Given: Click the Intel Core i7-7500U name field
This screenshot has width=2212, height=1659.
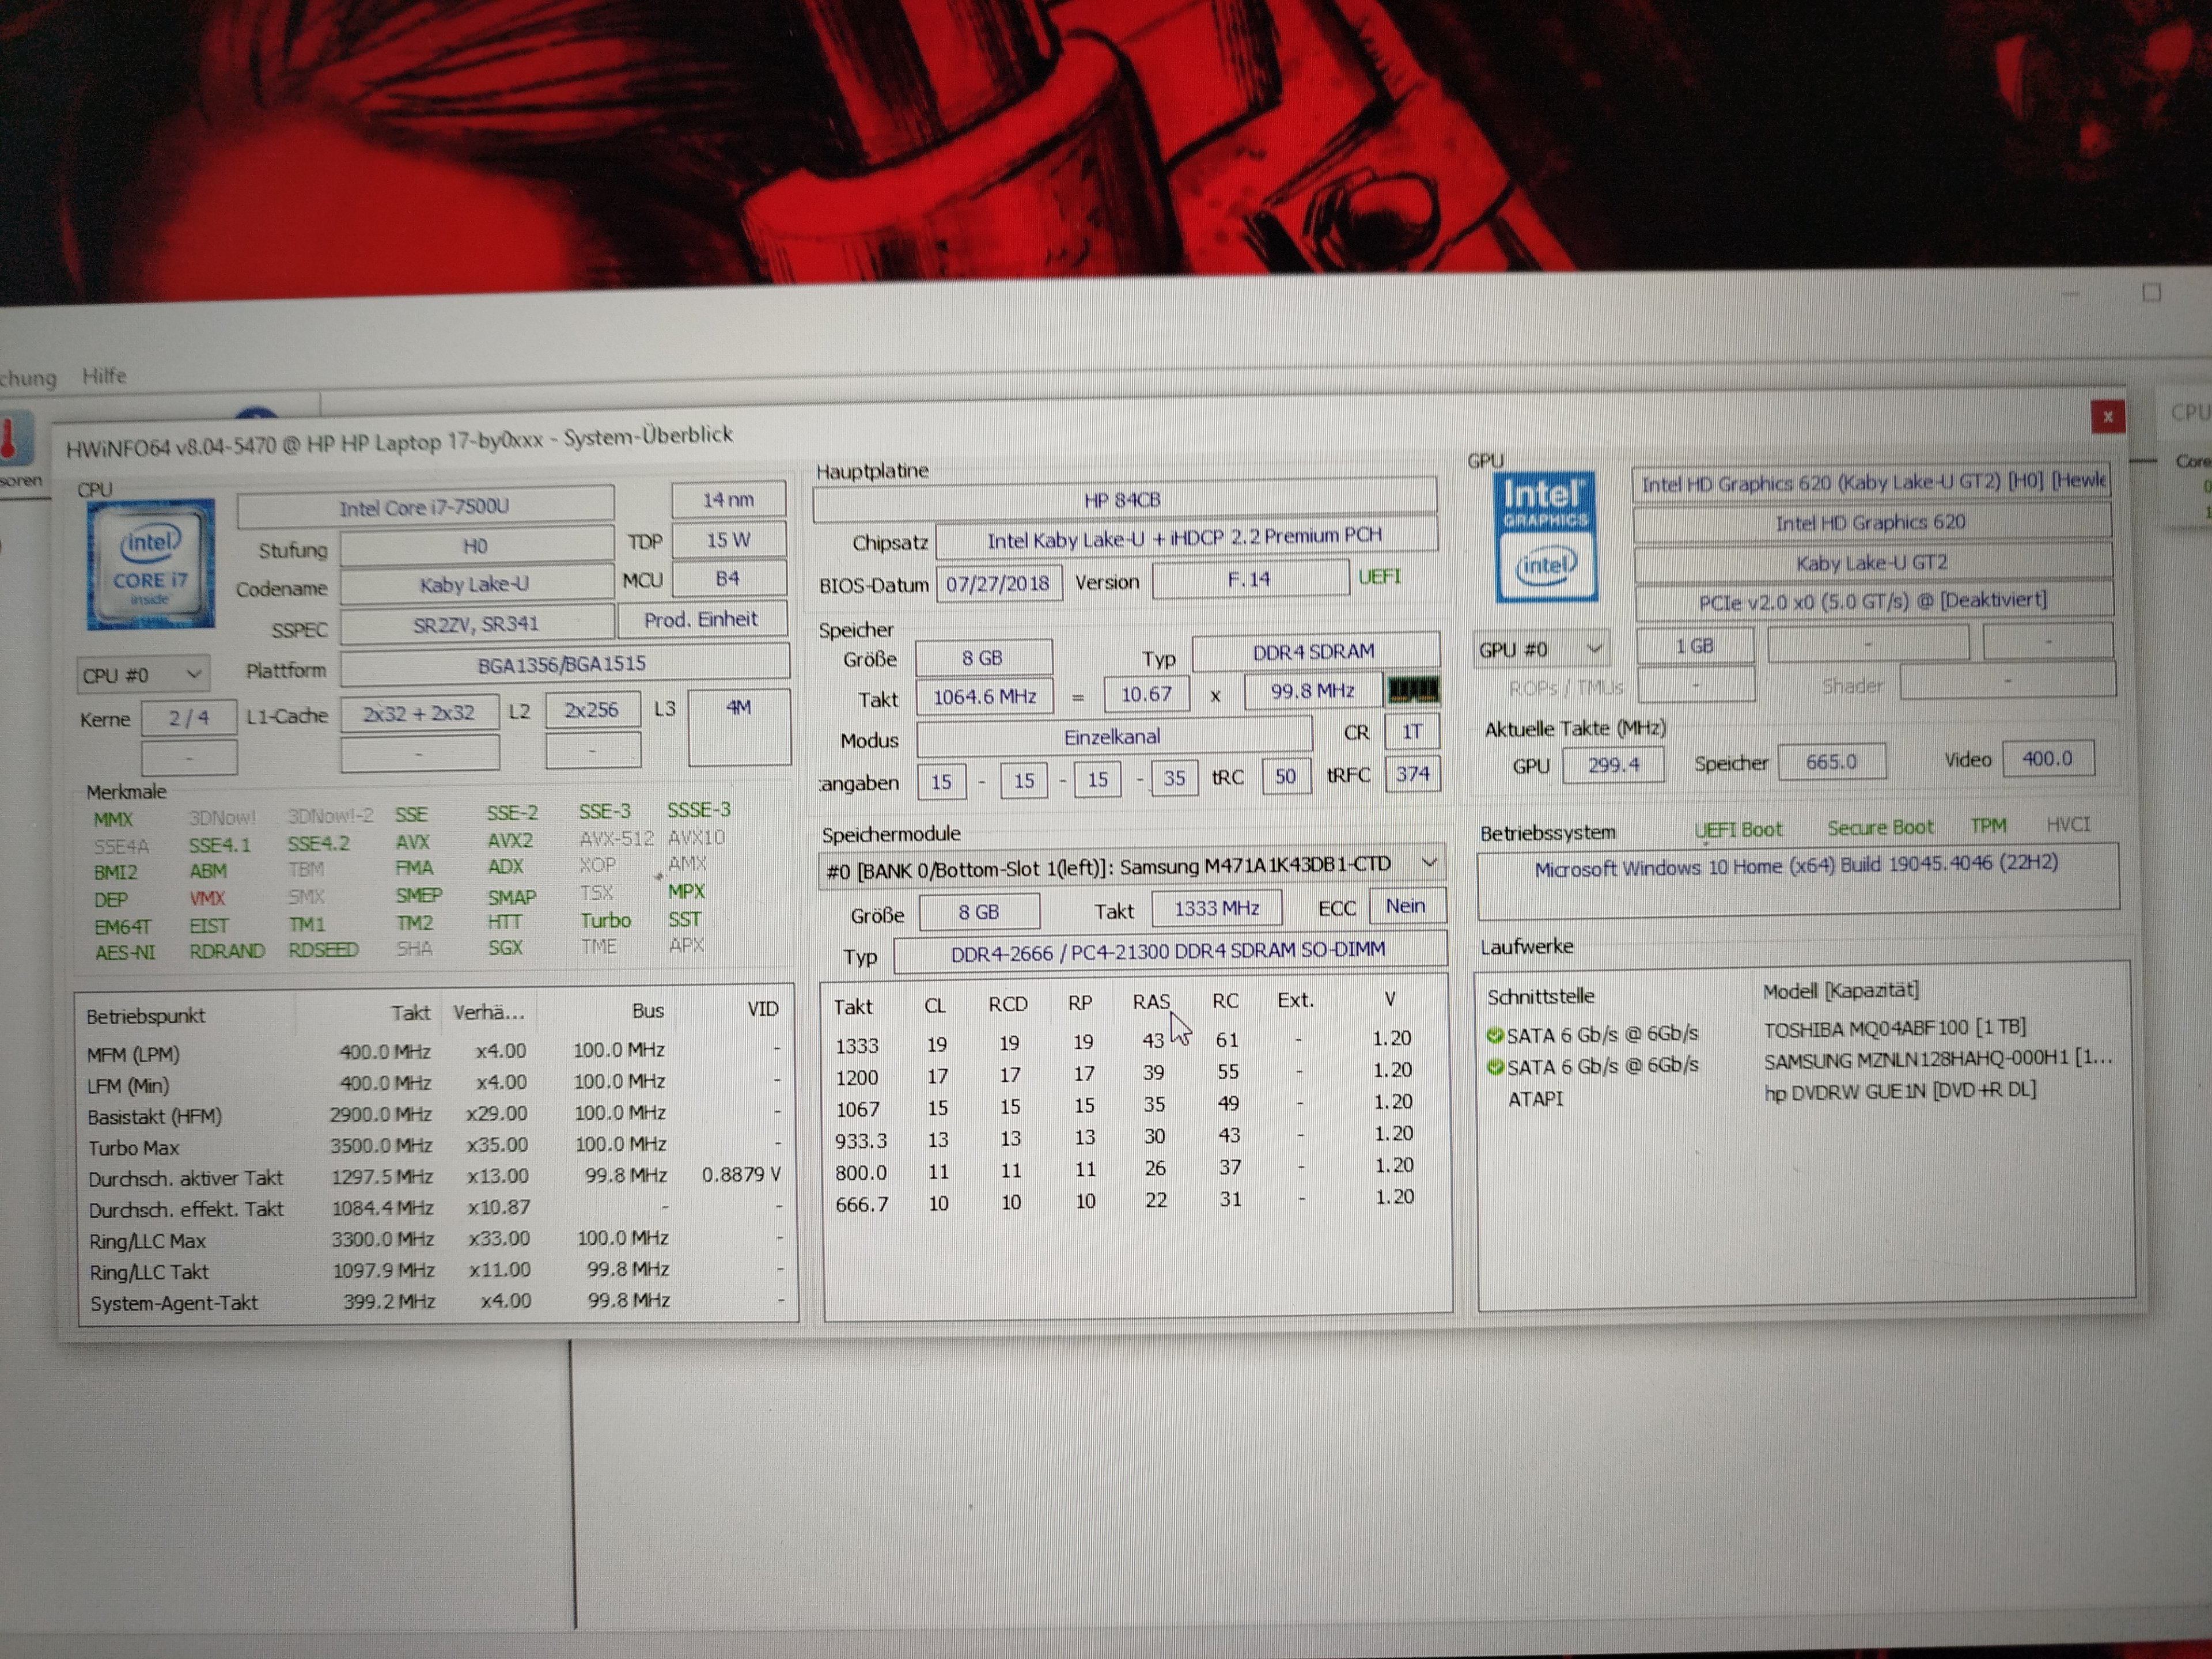Looking at the screenshot, I should tap(425, 507).
